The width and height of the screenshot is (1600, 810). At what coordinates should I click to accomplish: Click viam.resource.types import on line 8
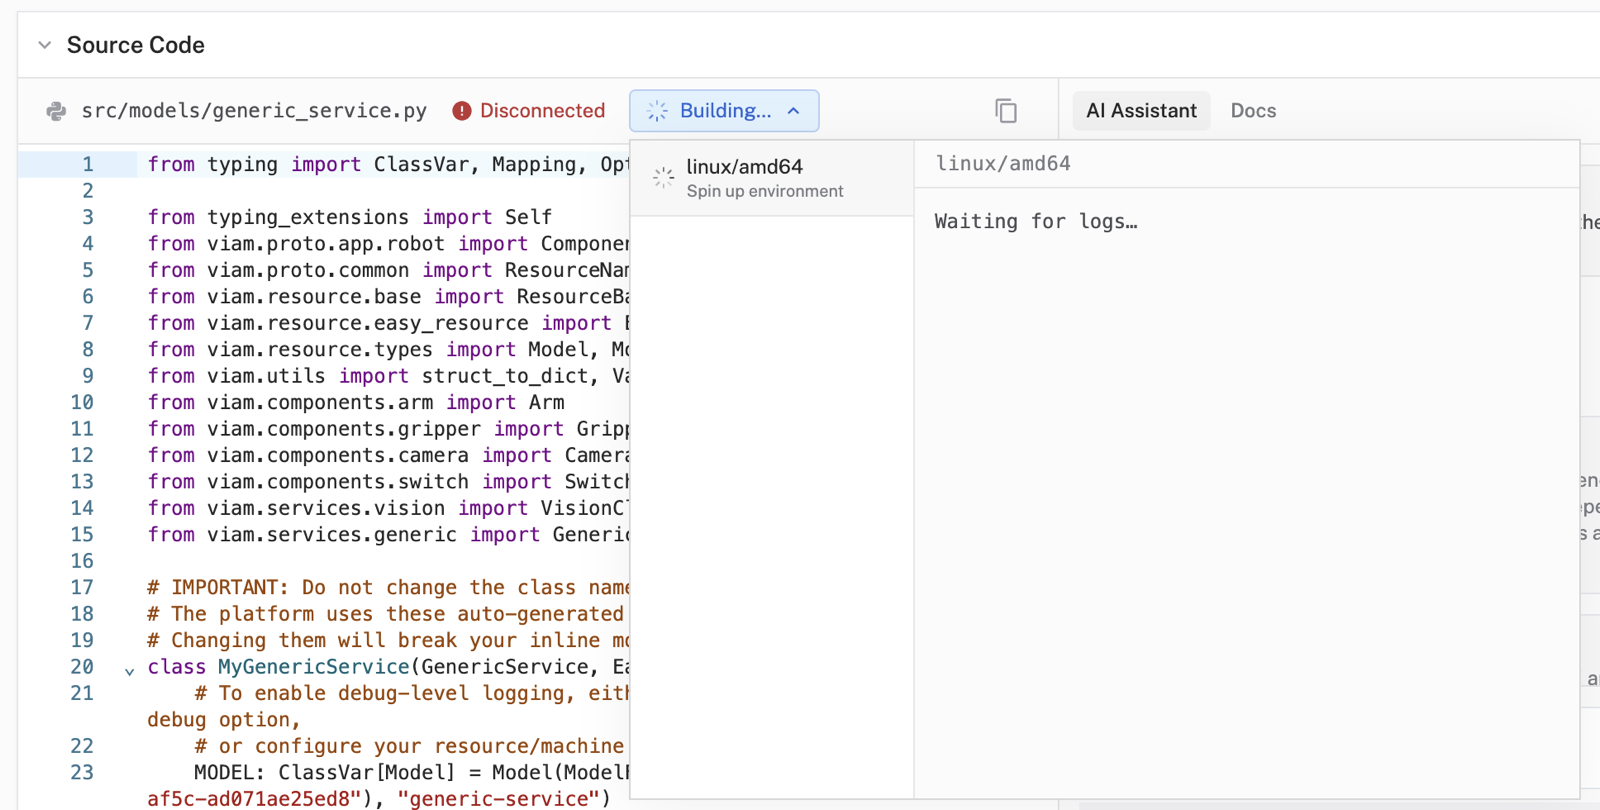pyautogui.click(x=388, y=349)
